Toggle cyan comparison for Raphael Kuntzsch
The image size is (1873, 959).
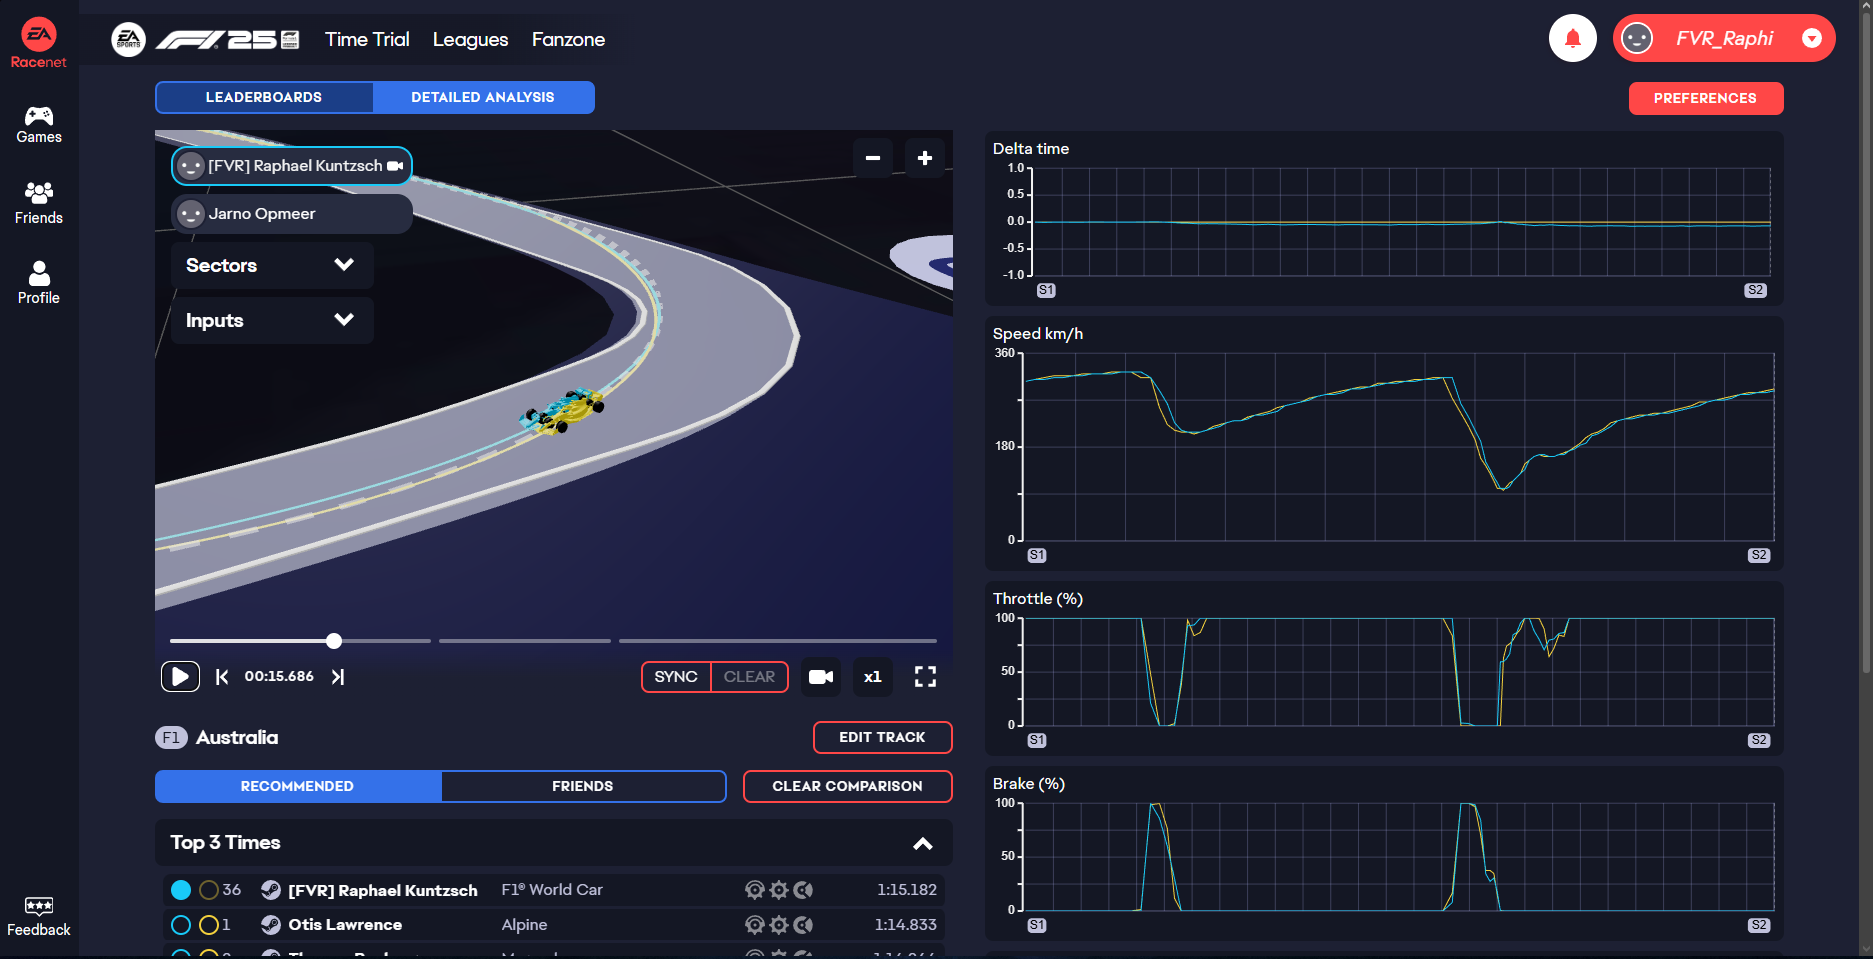[x=181, y=890]
